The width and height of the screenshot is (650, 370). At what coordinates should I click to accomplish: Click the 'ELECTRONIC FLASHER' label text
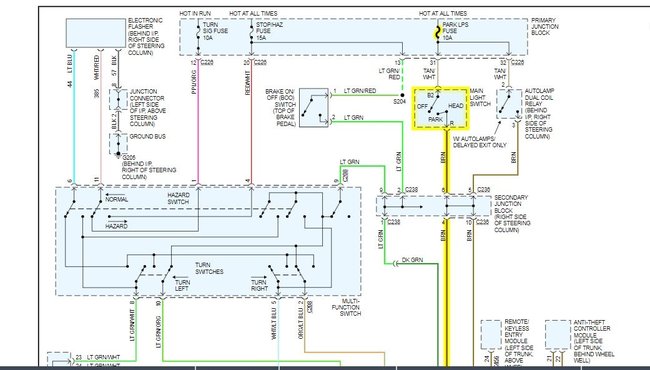[x=146, y=24]
